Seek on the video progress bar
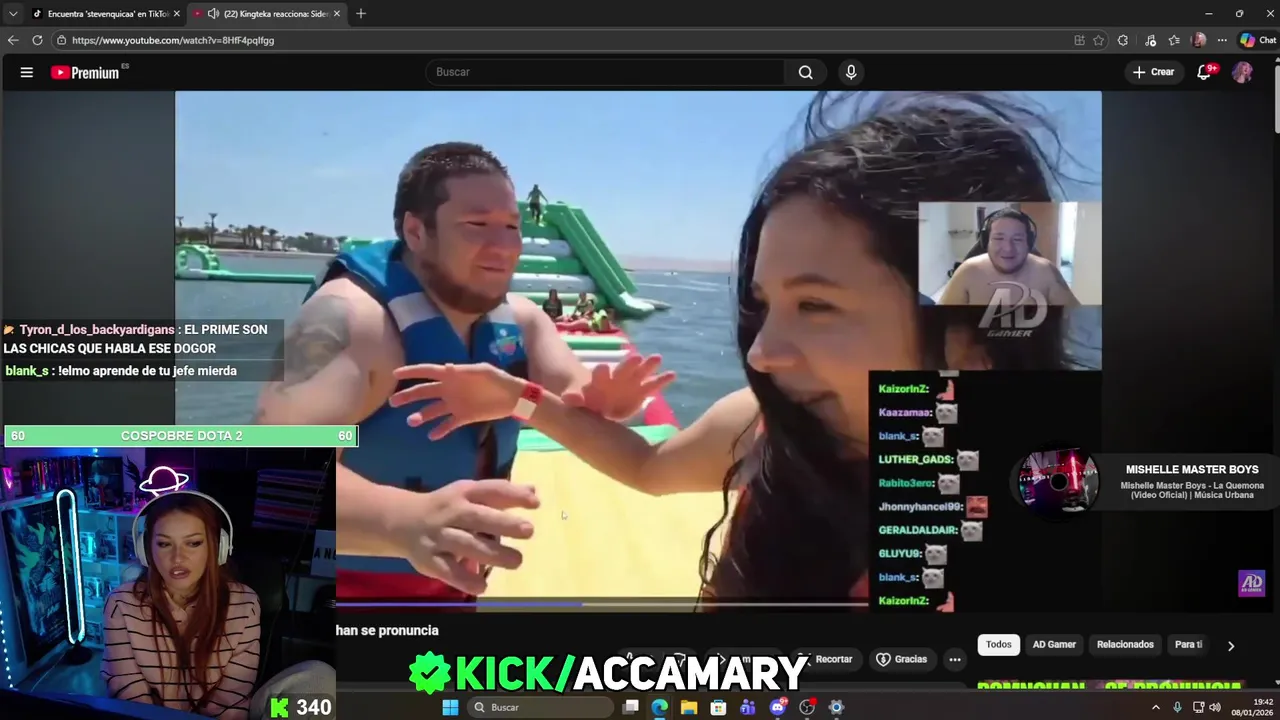Viewport: 1280px width, 720px height. [x=601, y=604]
